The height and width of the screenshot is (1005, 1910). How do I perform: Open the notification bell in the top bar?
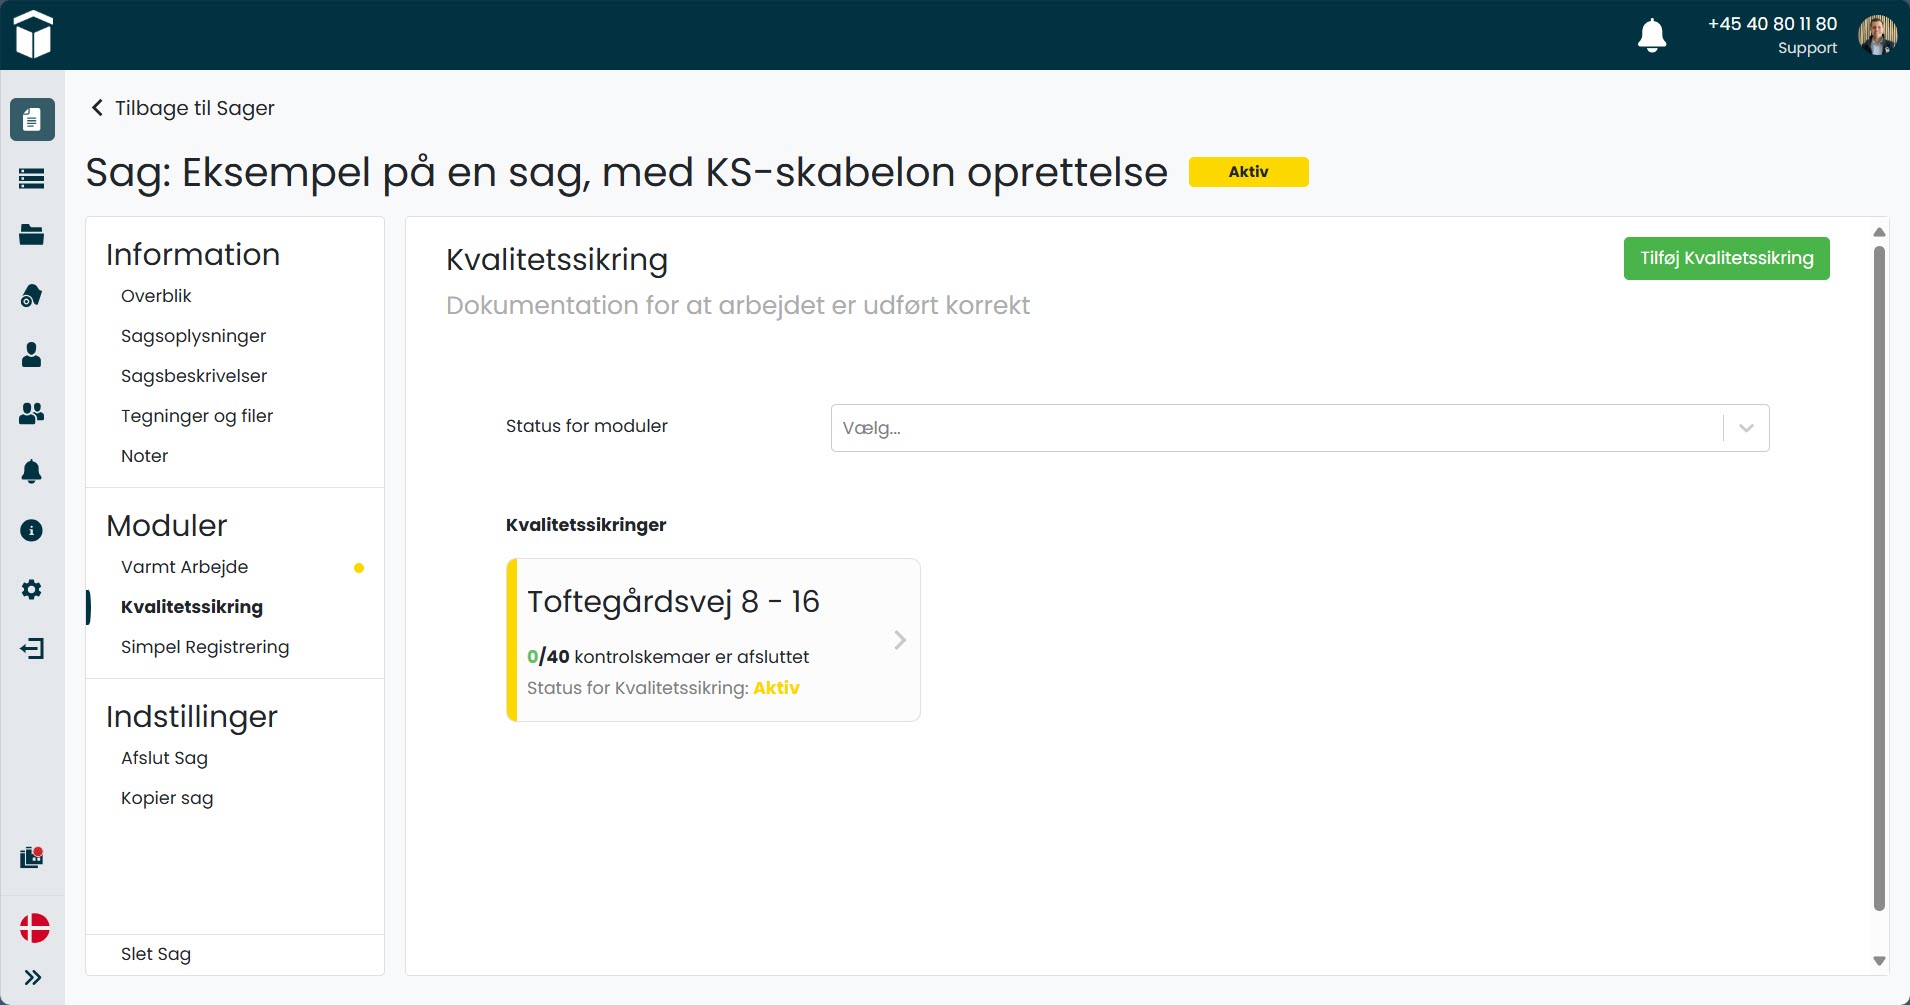[x=1651, y=33]
